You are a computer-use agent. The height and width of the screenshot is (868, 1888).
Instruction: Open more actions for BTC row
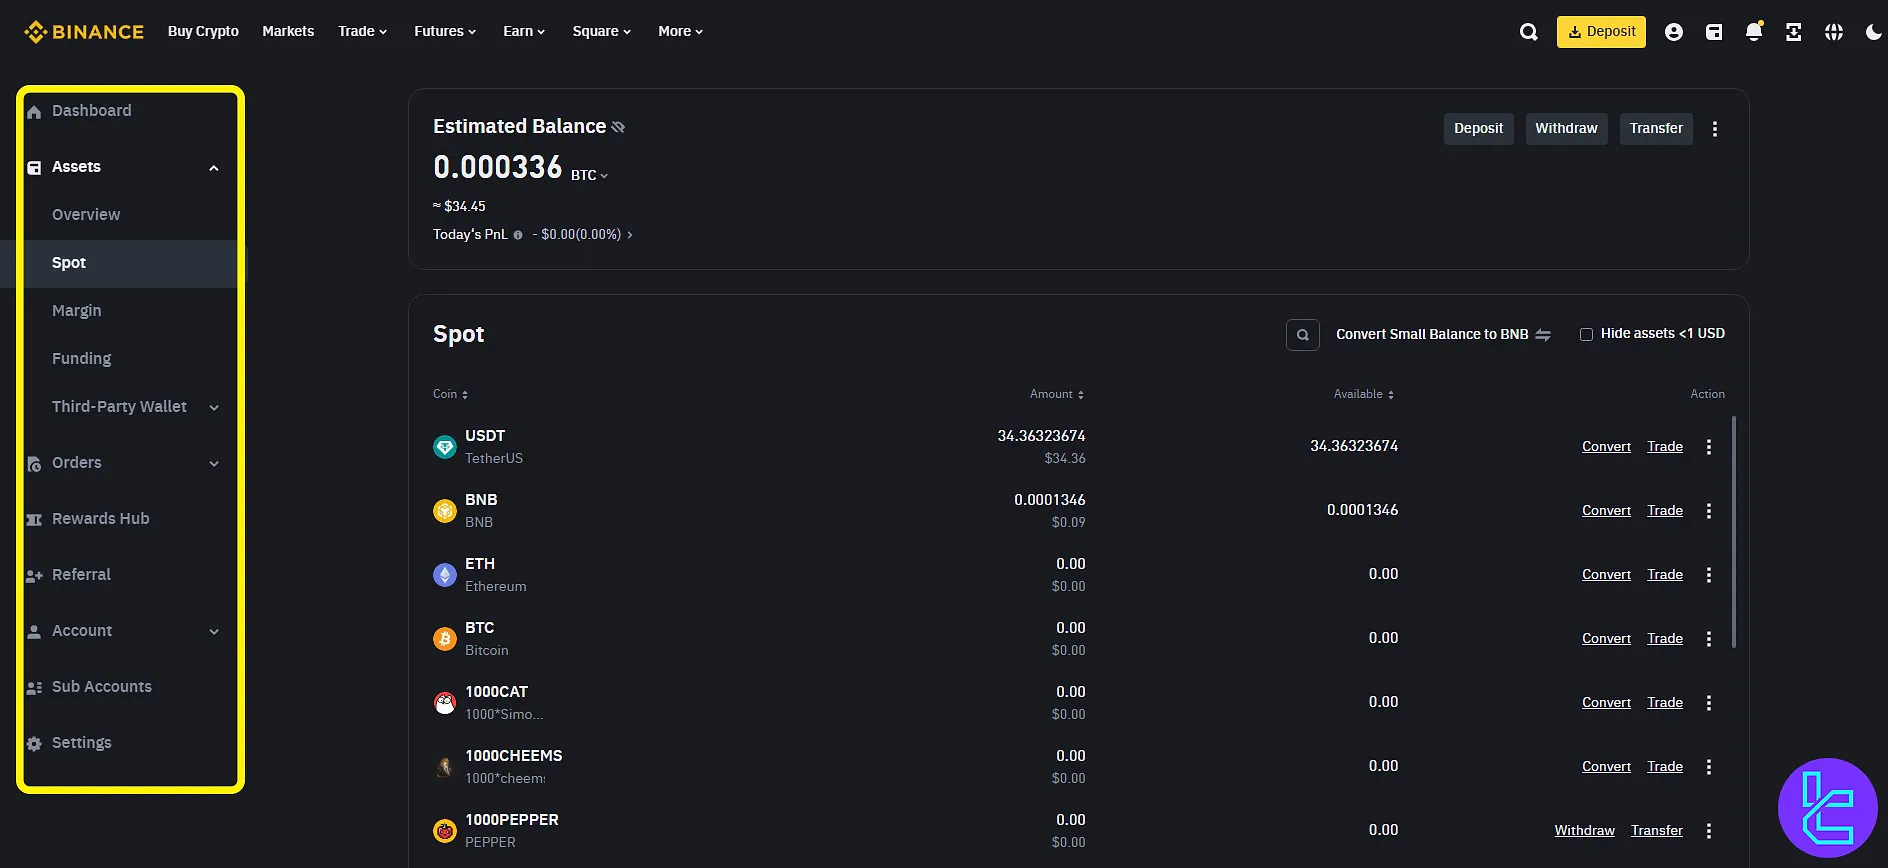1708,639
